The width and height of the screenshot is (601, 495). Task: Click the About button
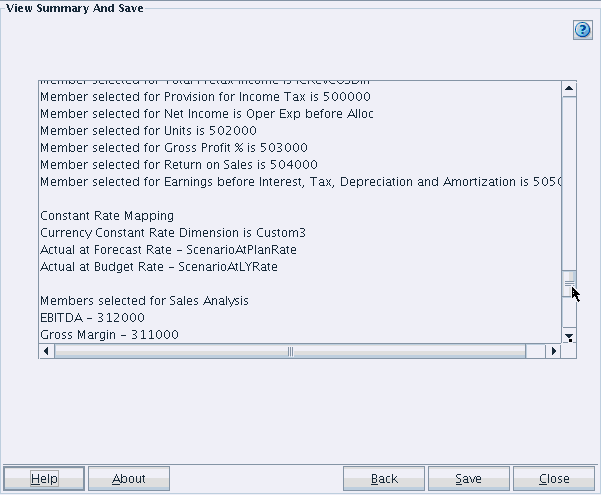[x=129, y=479]
